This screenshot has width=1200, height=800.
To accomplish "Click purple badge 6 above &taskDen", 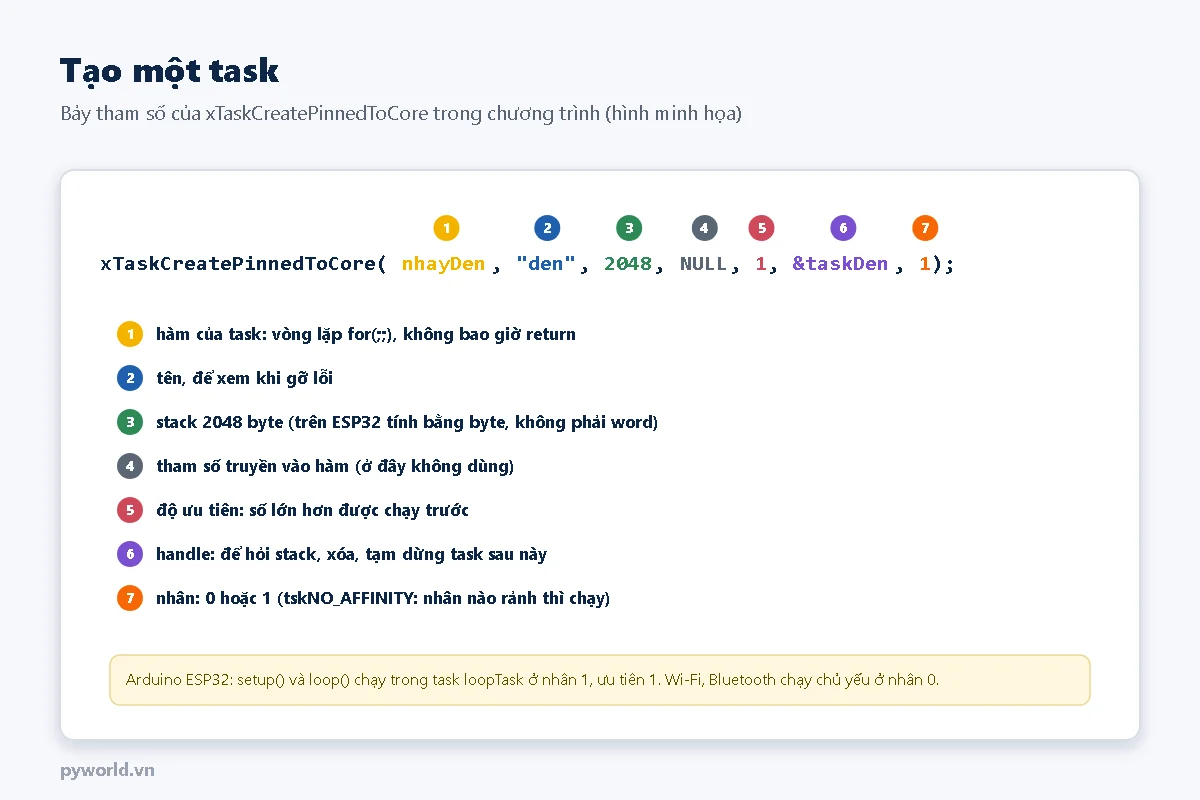I will click(x=843, y=228).
